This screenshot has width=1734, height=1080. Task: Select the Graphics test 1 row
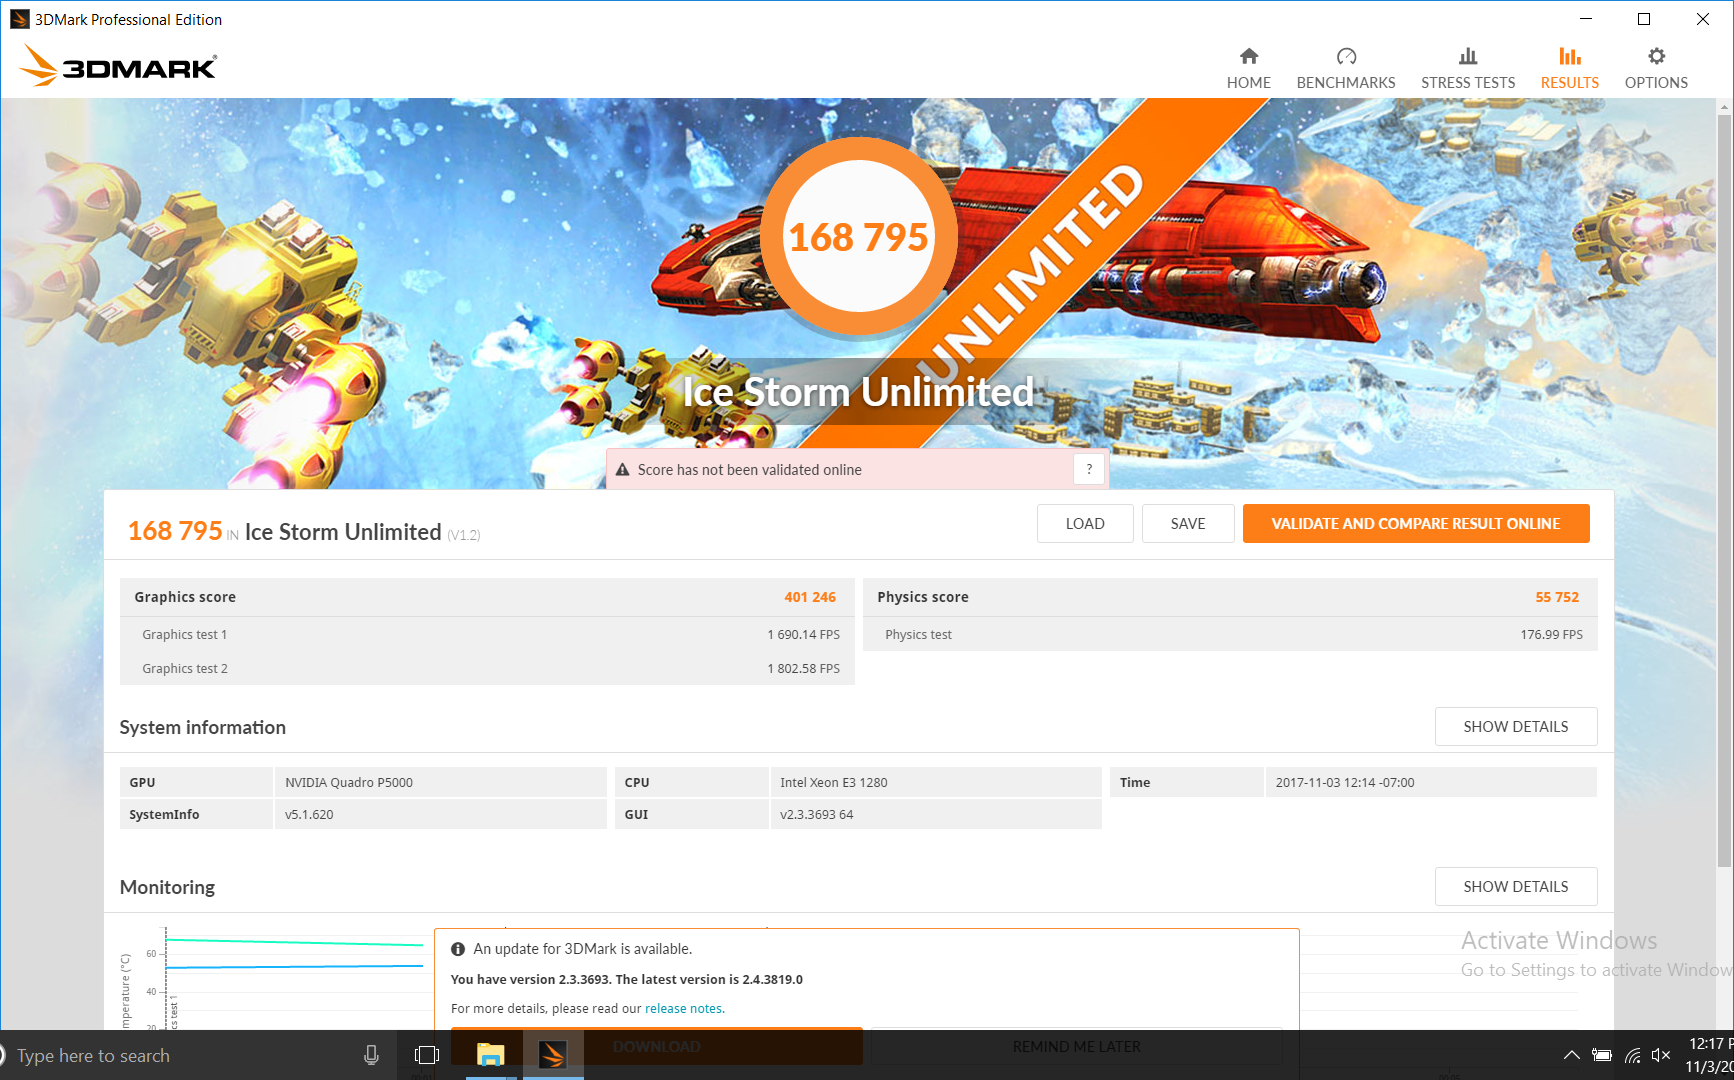click(487, 634)
